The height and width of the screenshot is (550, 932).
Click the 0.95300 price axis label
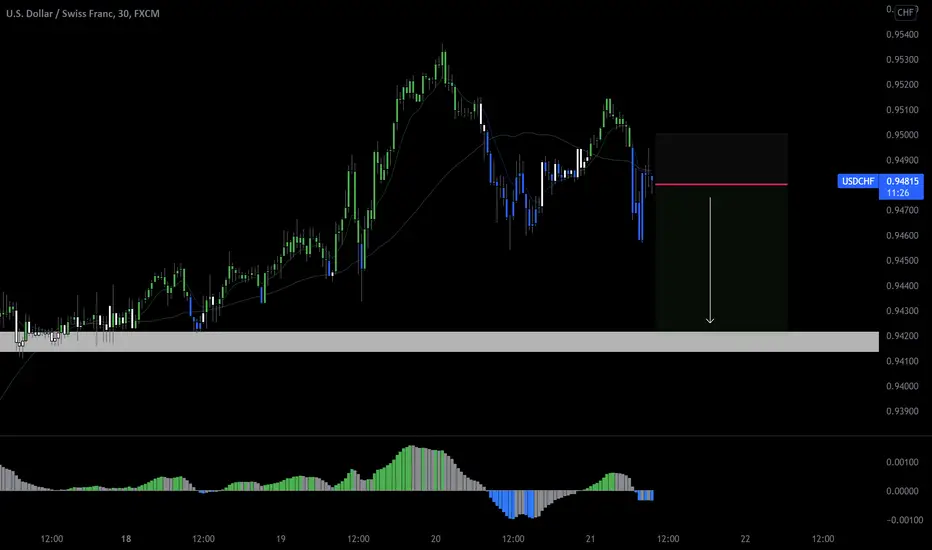pos(902,59)
